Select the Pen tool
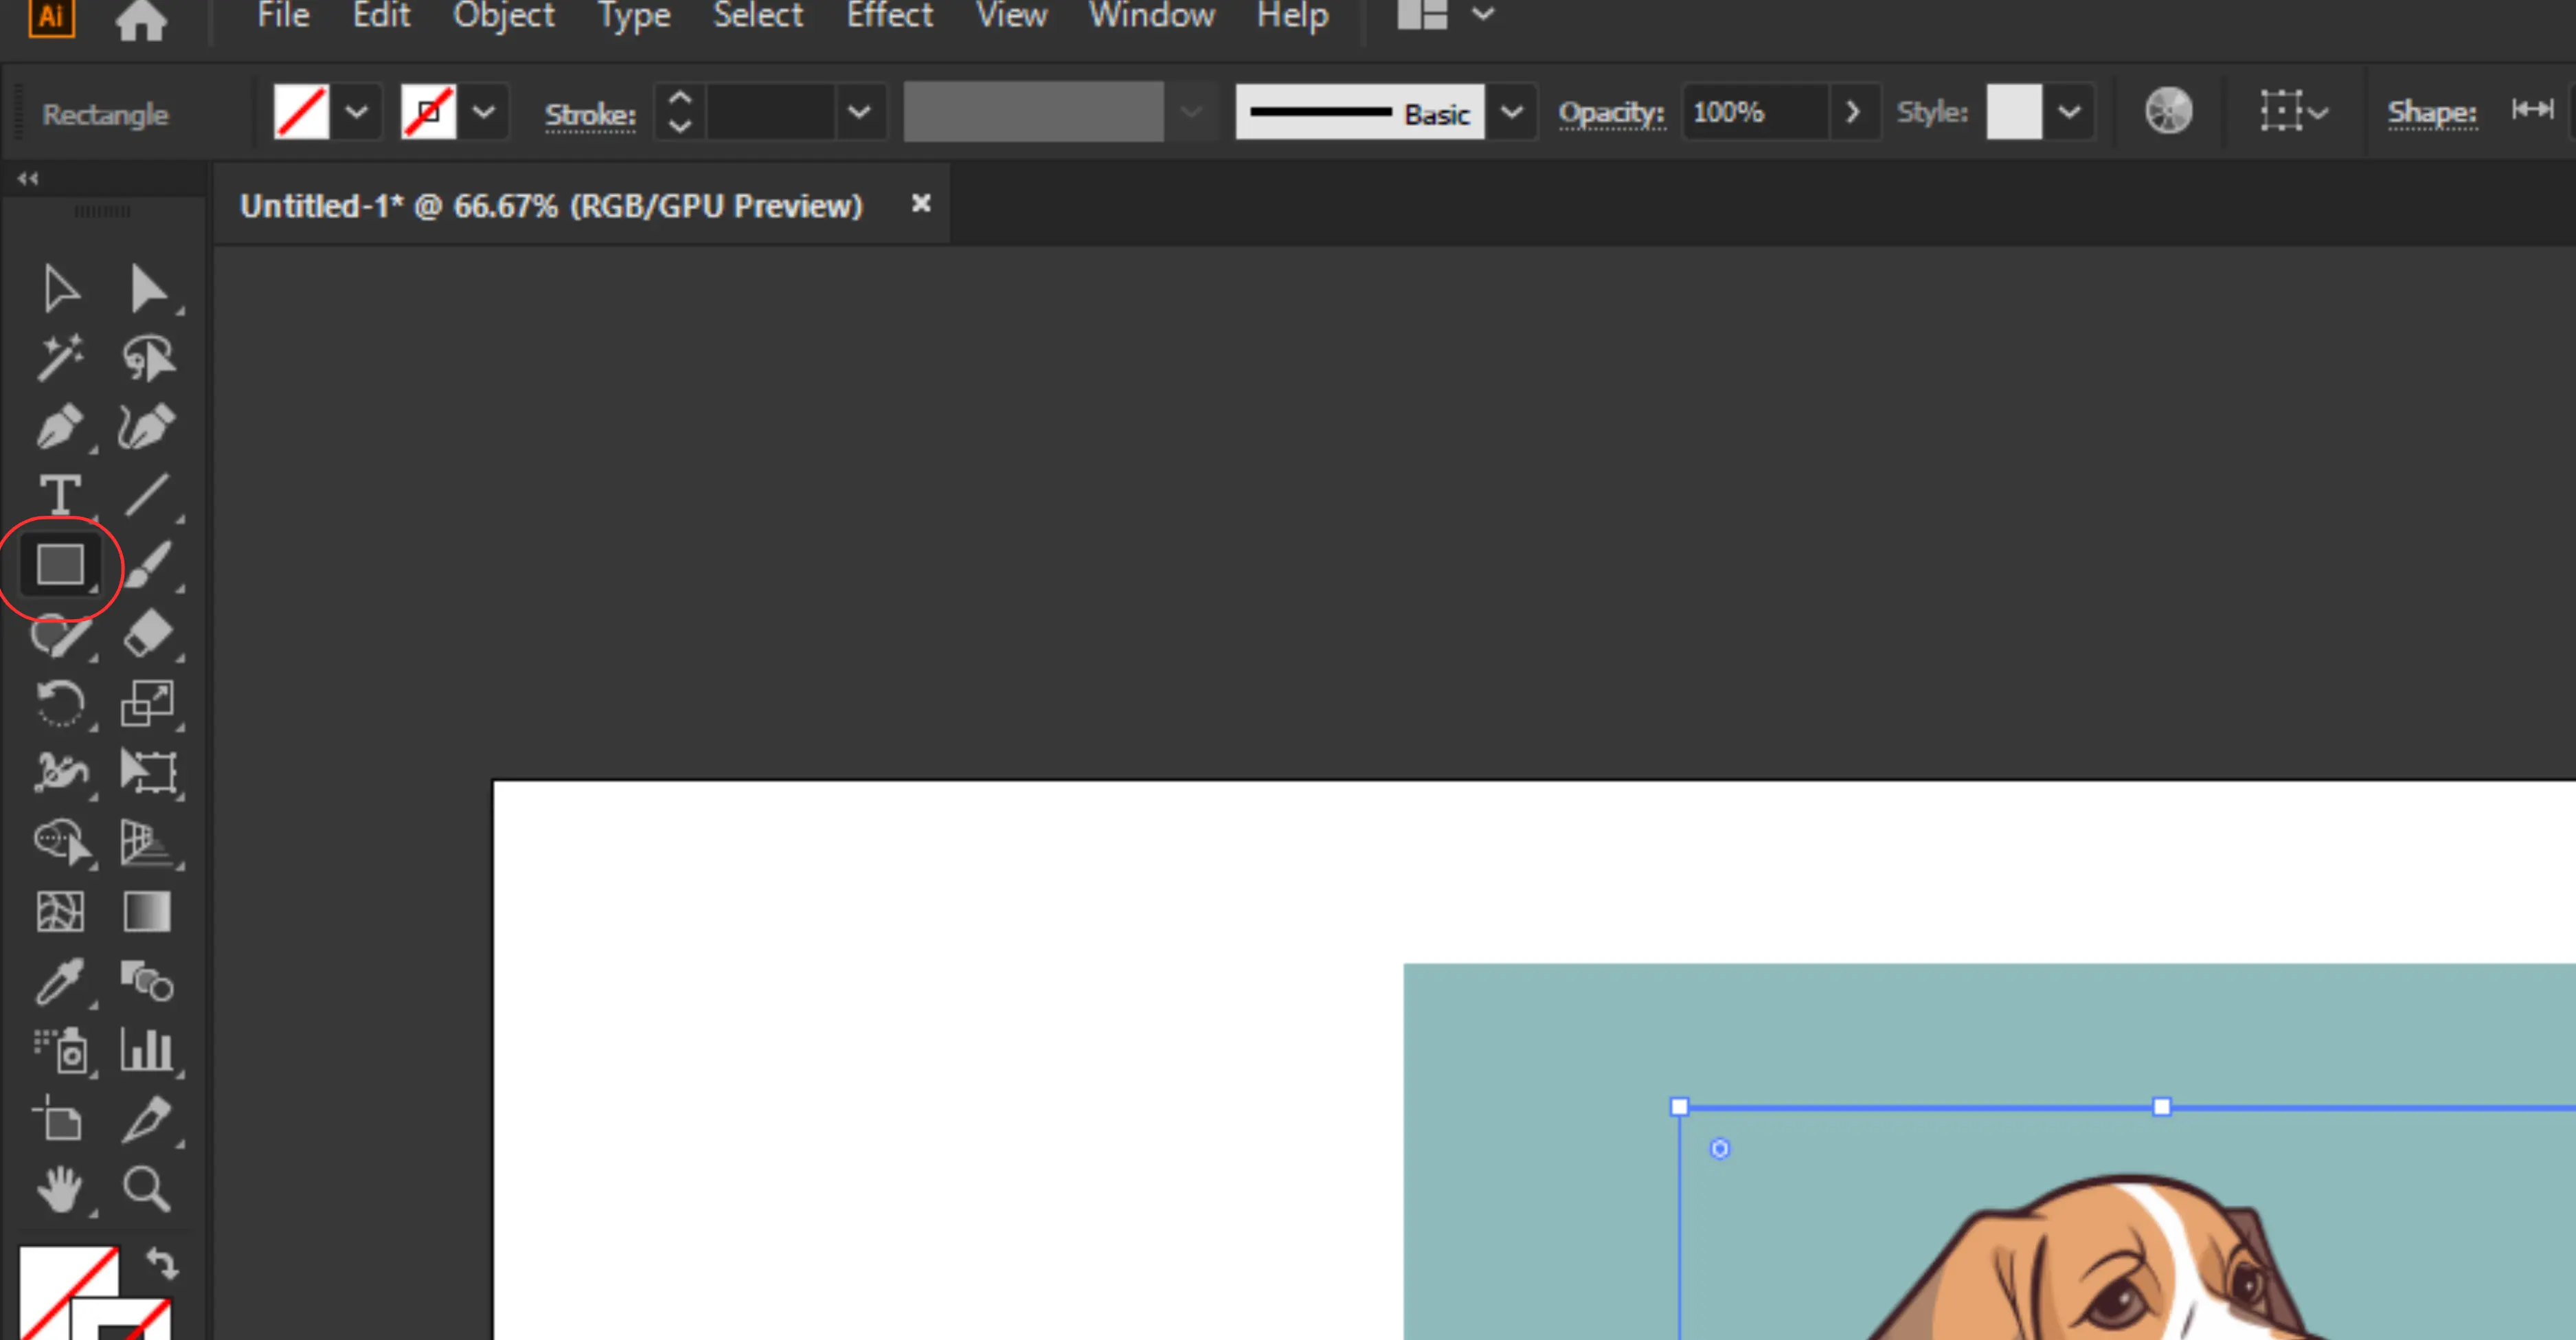The image size is (2576, 1340). tap(61, 427)
